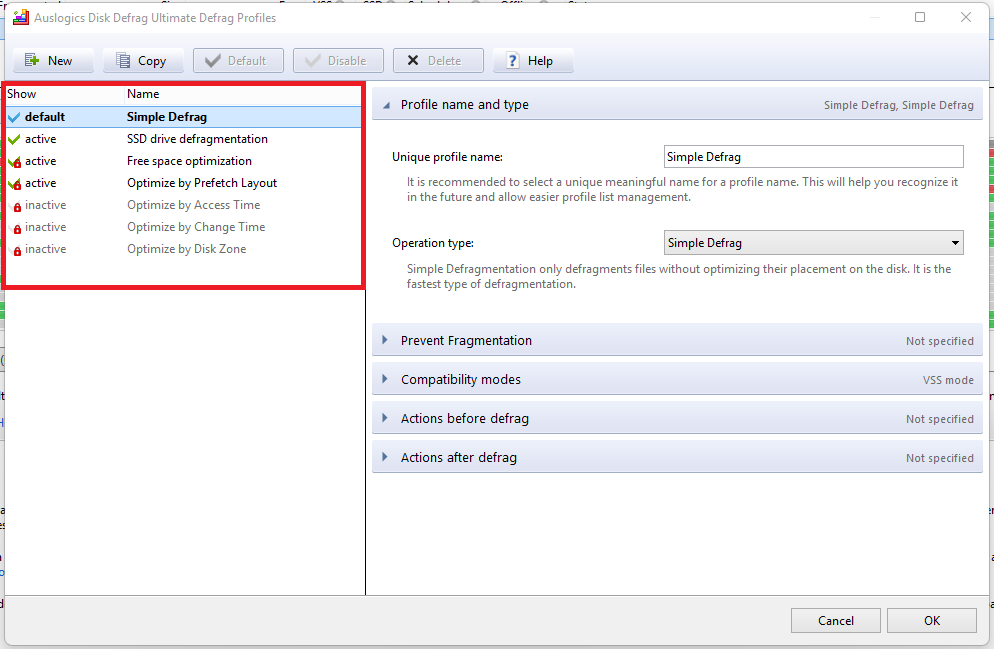Click the Unique profile name field
The image size is (994, 649).
(x=813, y=157)
